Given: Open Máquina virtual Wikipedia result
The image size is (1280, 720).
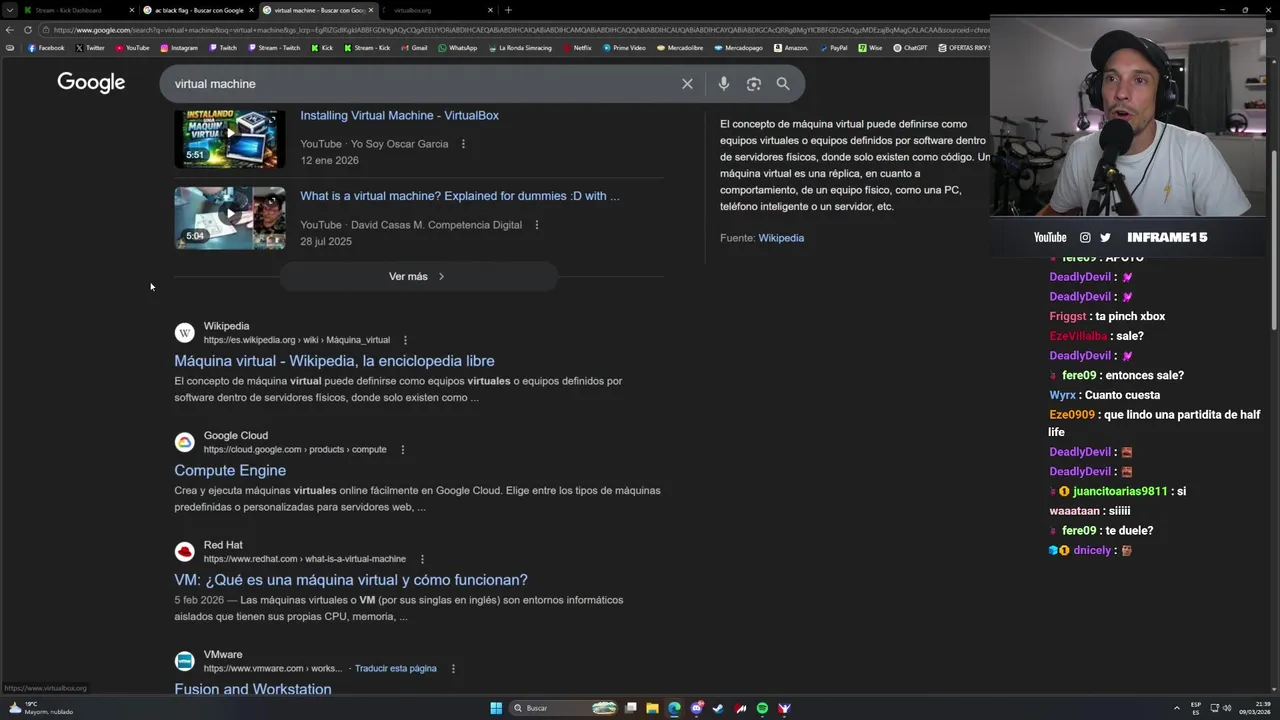Looking at the screenshot, I should coord(334,361).
